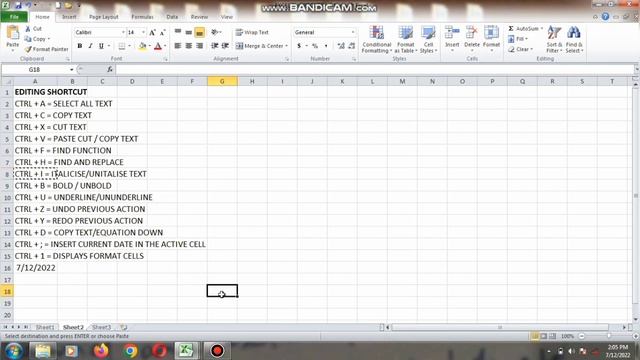Switch to the Page Layout tab
The width and height of the screenshot is (640, 360).
click(104, 17)
